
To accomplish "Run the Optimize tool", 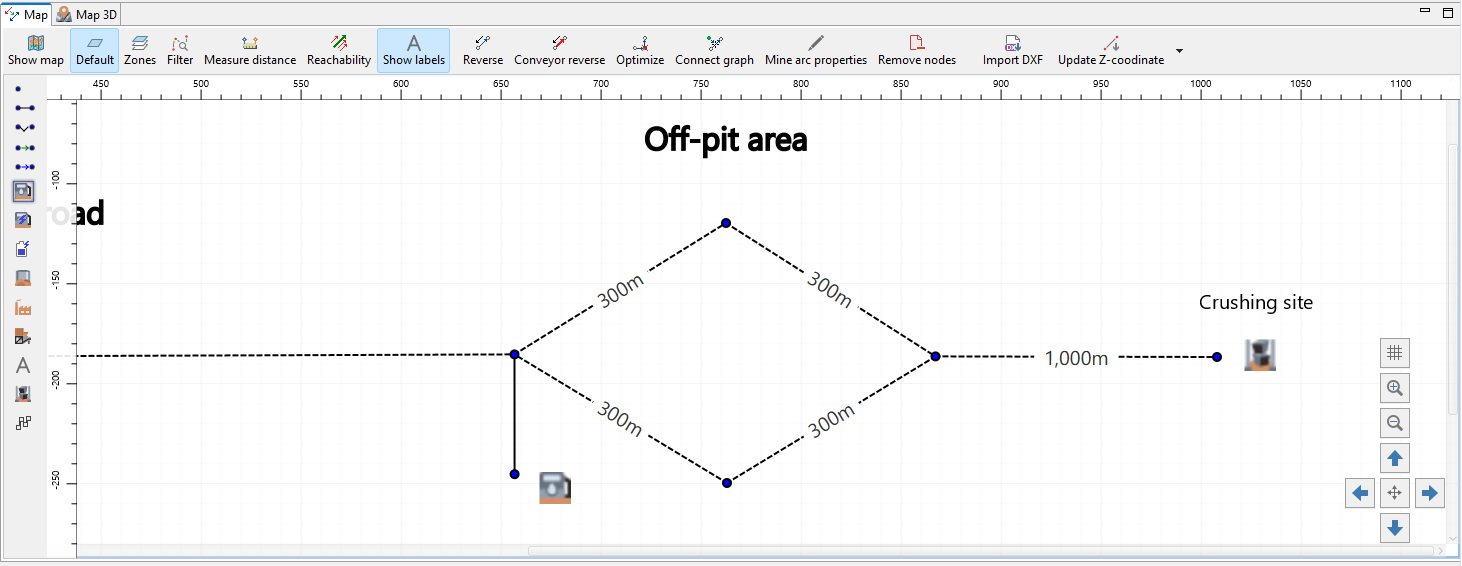I will tap(640, 50).
